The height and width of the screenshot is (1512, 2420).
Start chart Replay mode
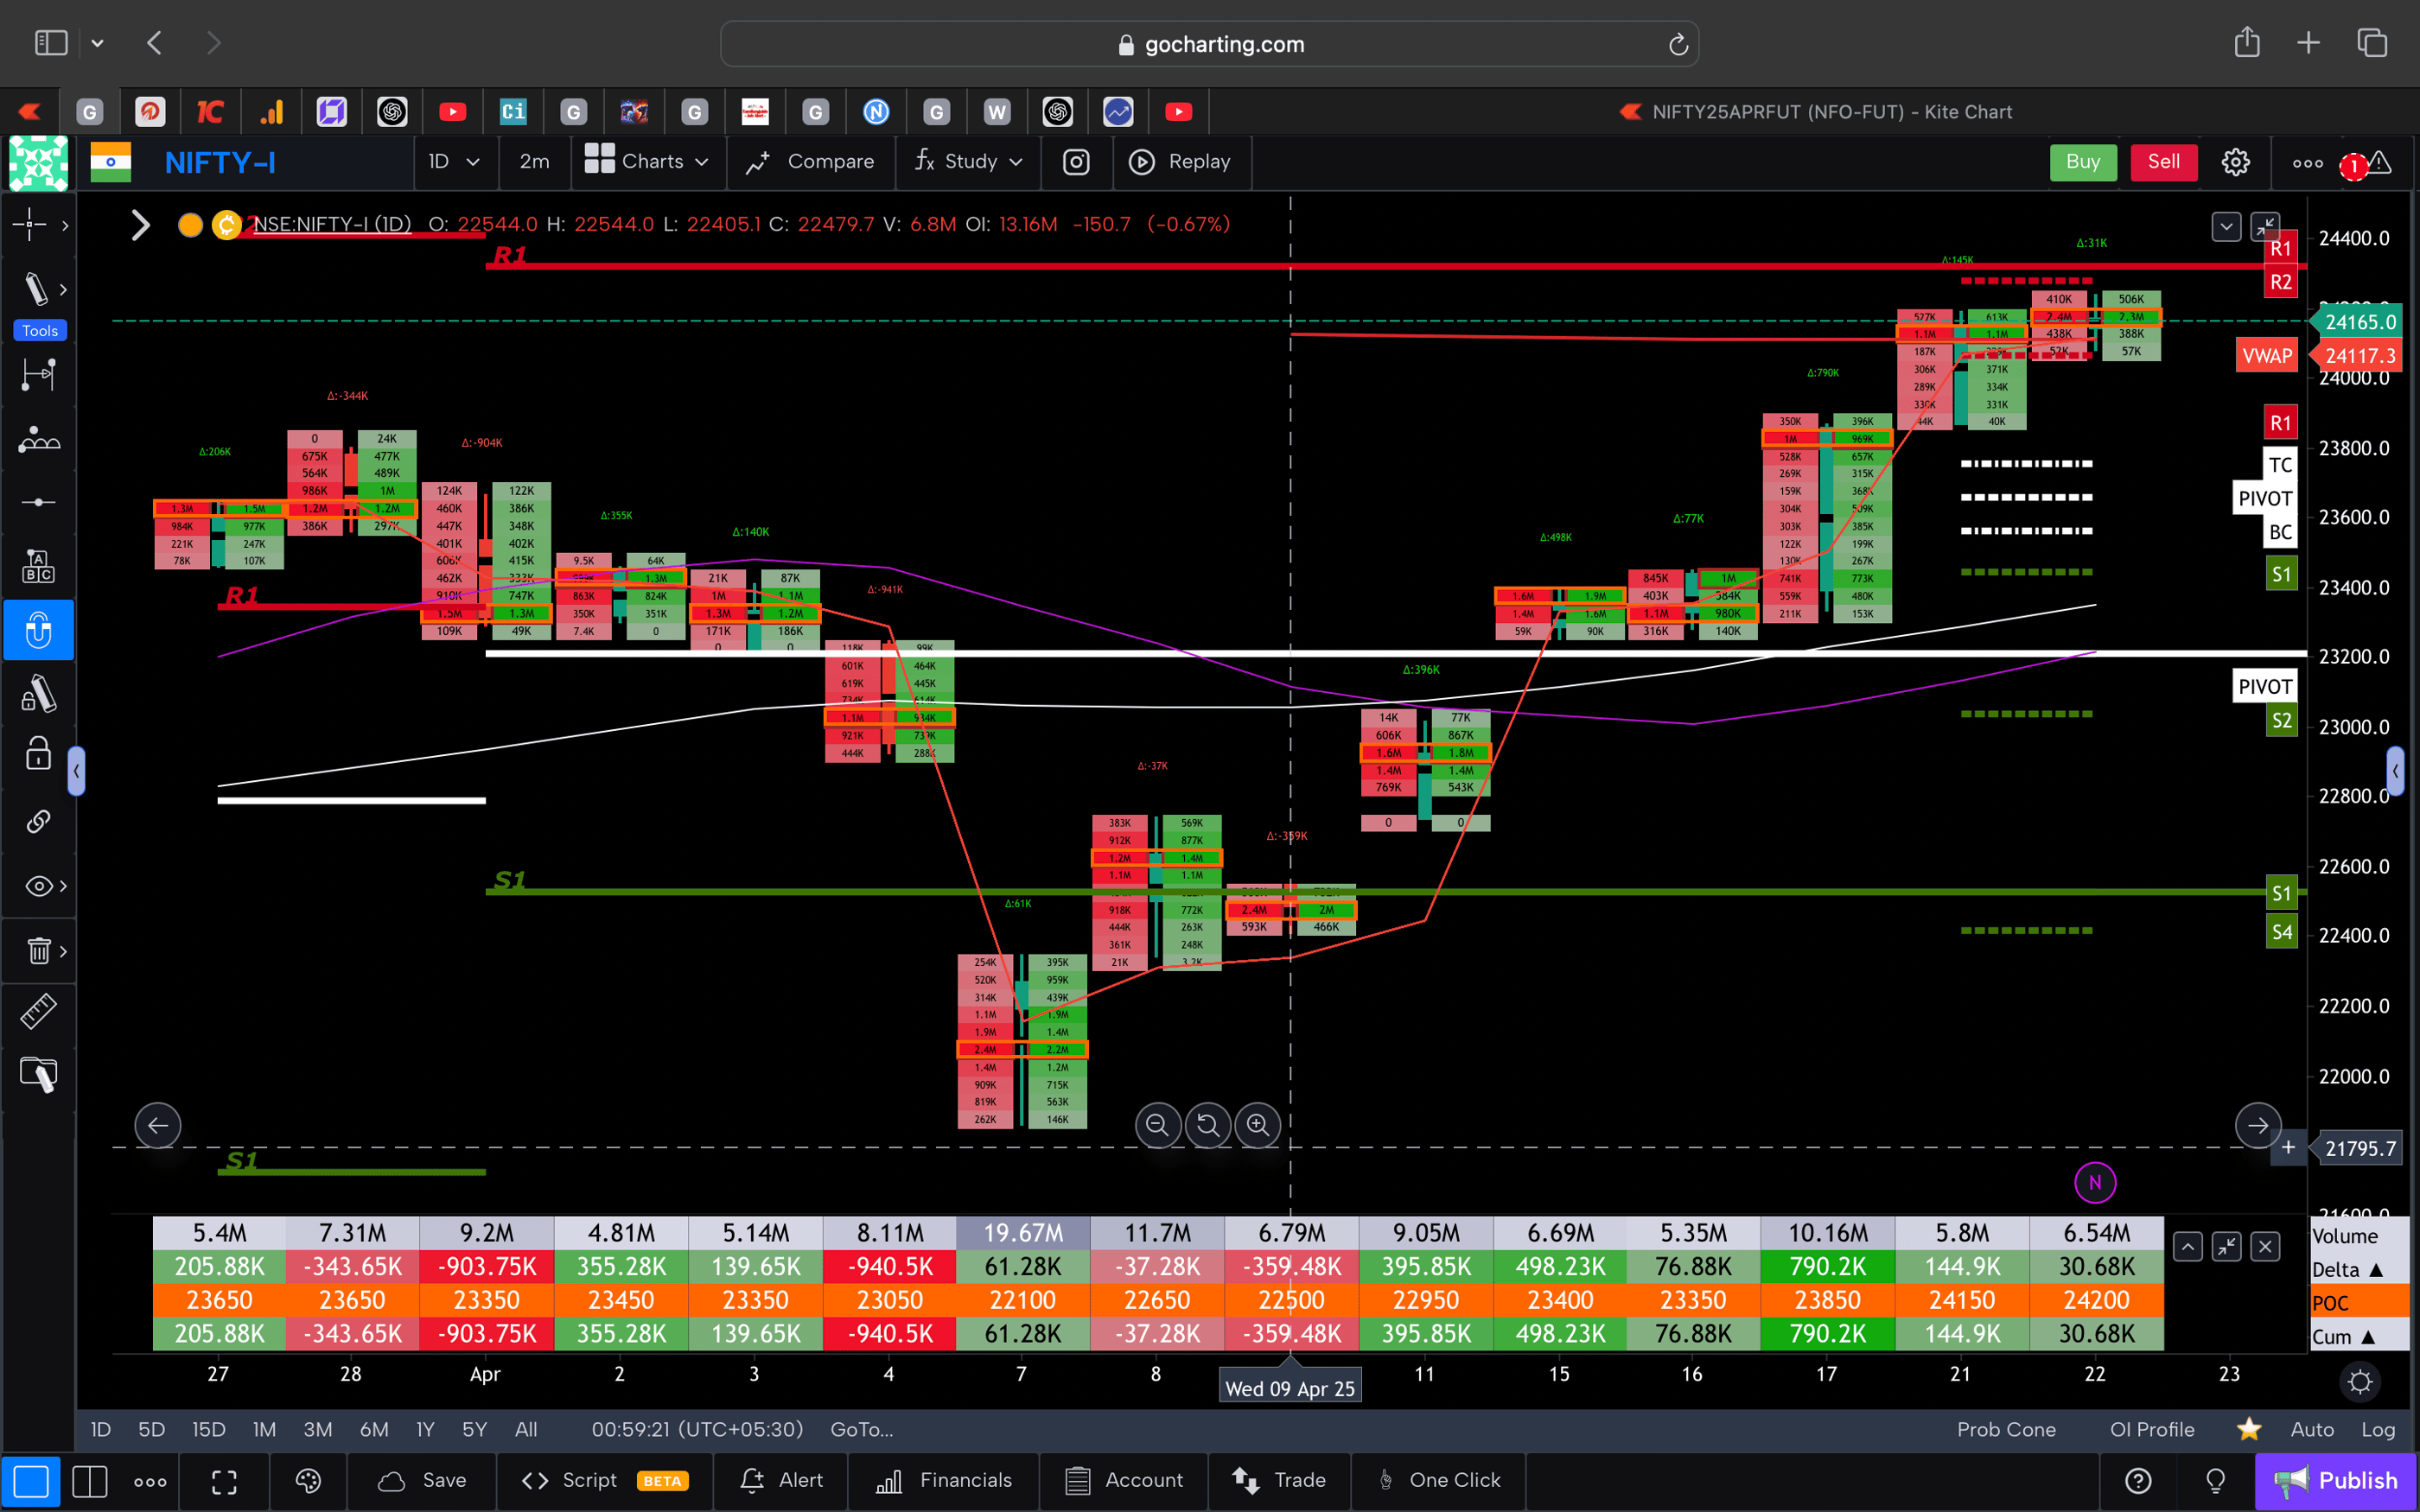[x=1183, y=161]
